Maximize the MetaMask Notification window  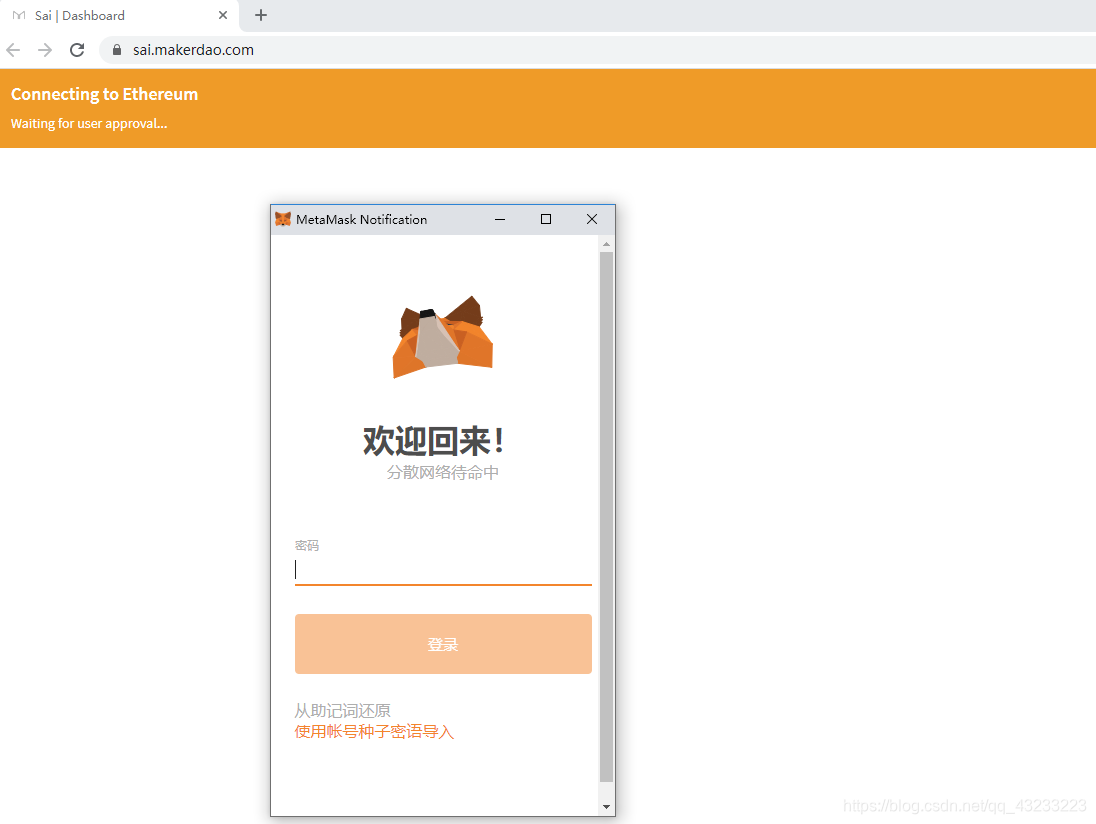(x=546, y=219)
